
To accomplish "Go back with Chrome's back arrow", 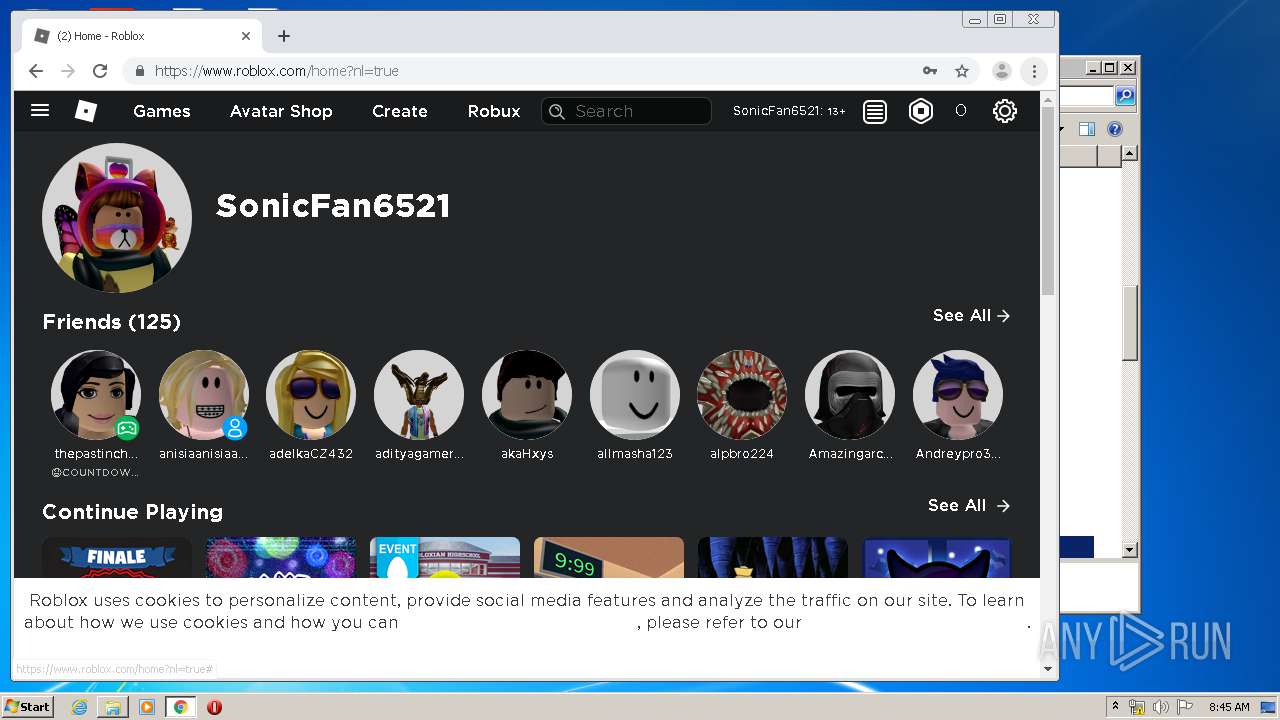I will coord(36,71).
